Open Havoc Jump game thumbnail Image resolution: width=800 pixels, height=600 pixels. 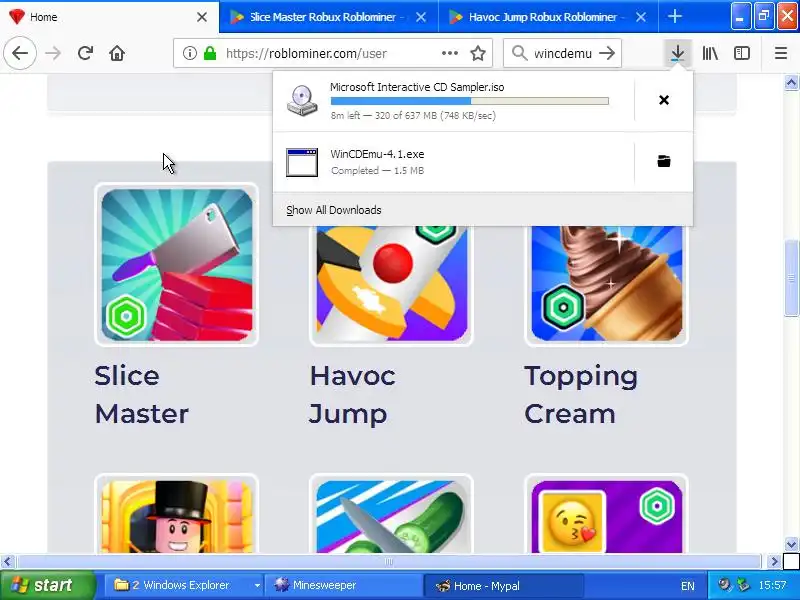click(x=391, y=285)
